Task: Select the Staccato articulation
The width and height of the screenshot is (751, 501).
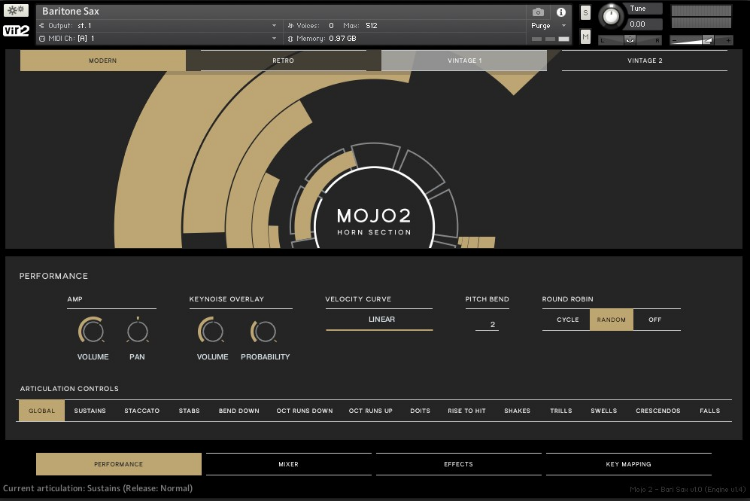Action: (x=142, y=410)
